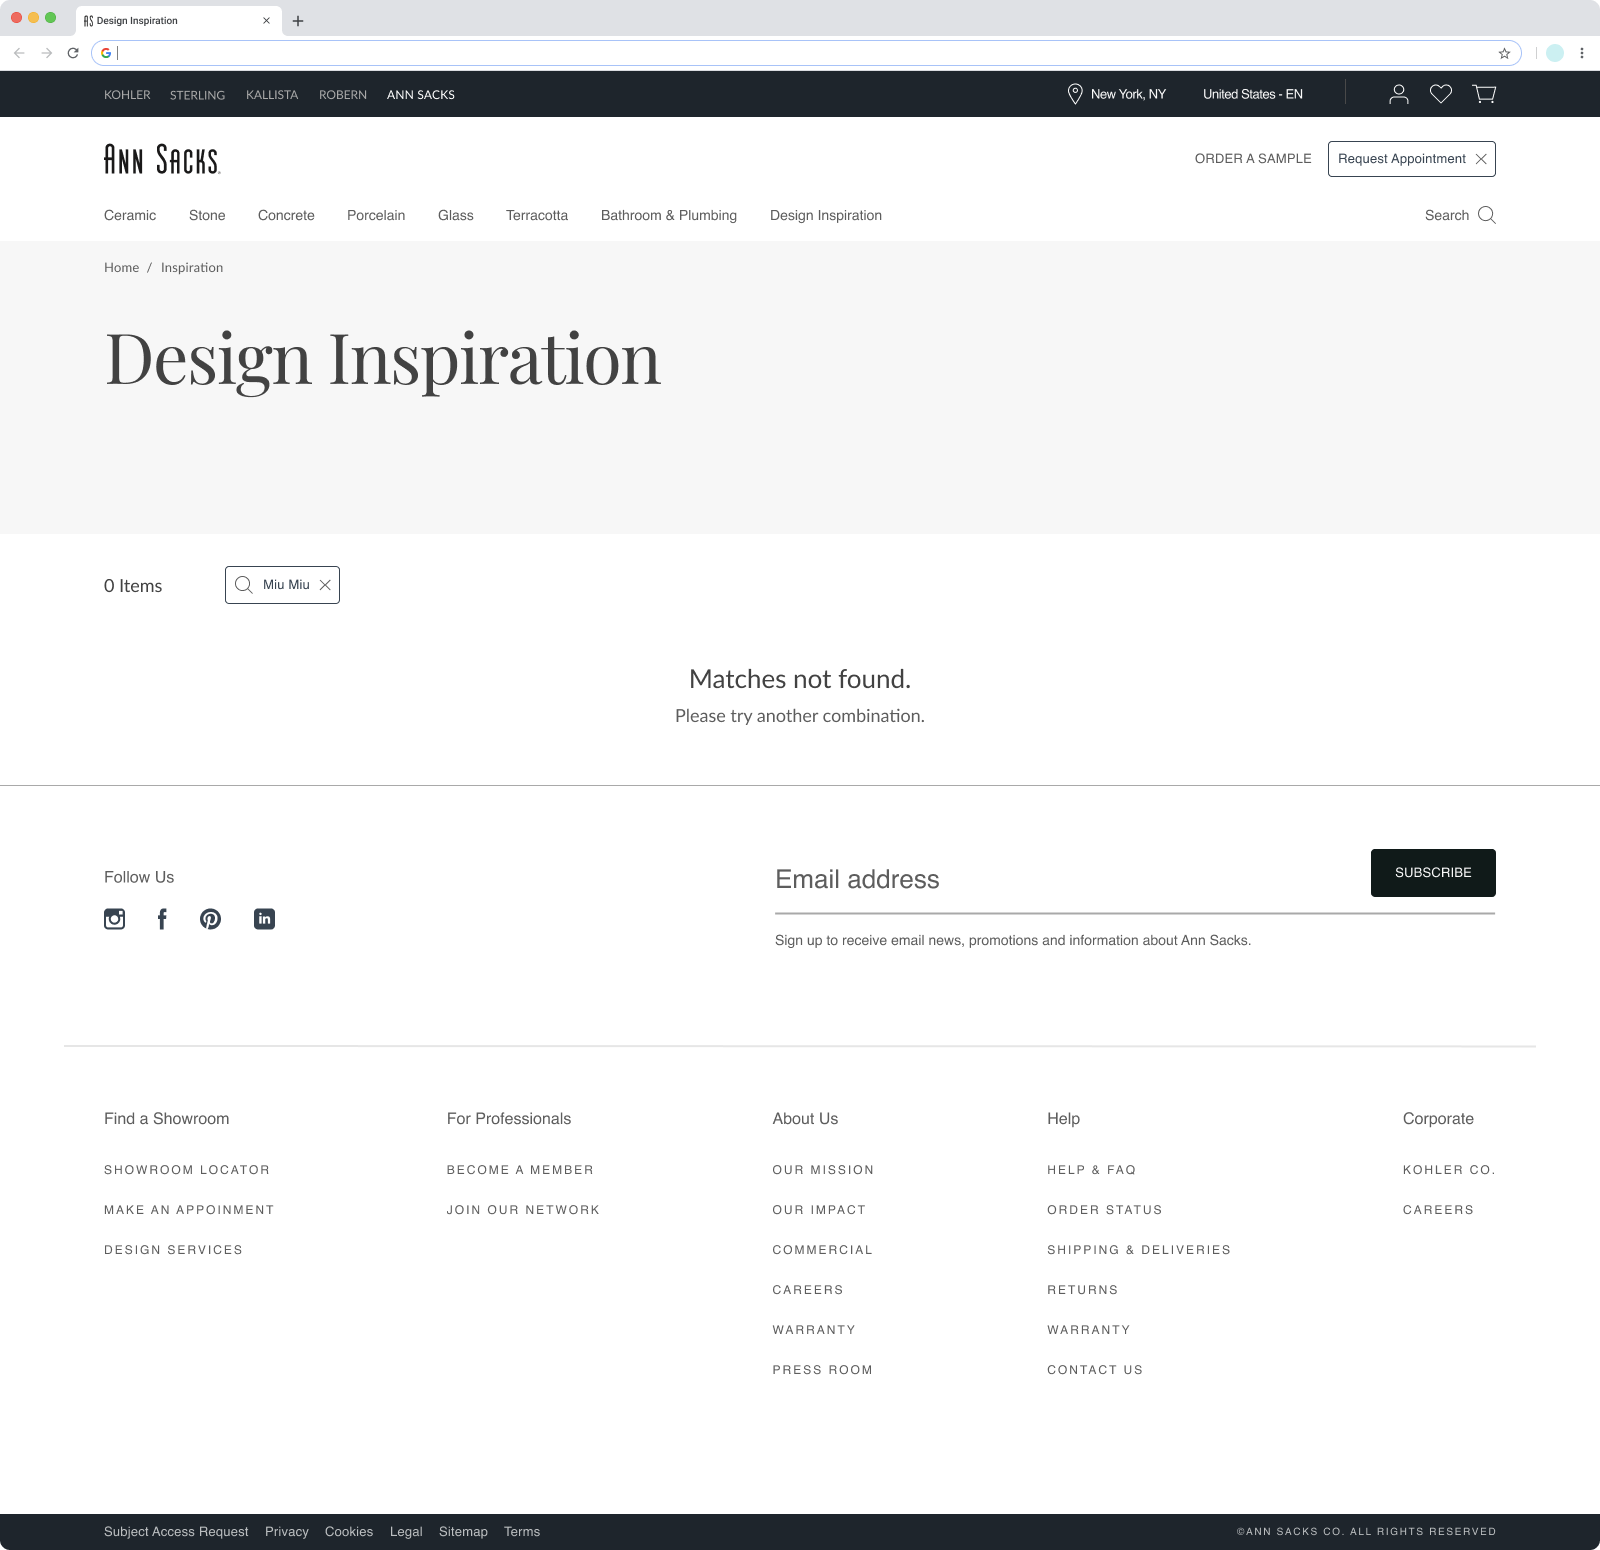The image size is (1600, 1550).
Task: Open the Porcelain menu
Action: point(376,215)
